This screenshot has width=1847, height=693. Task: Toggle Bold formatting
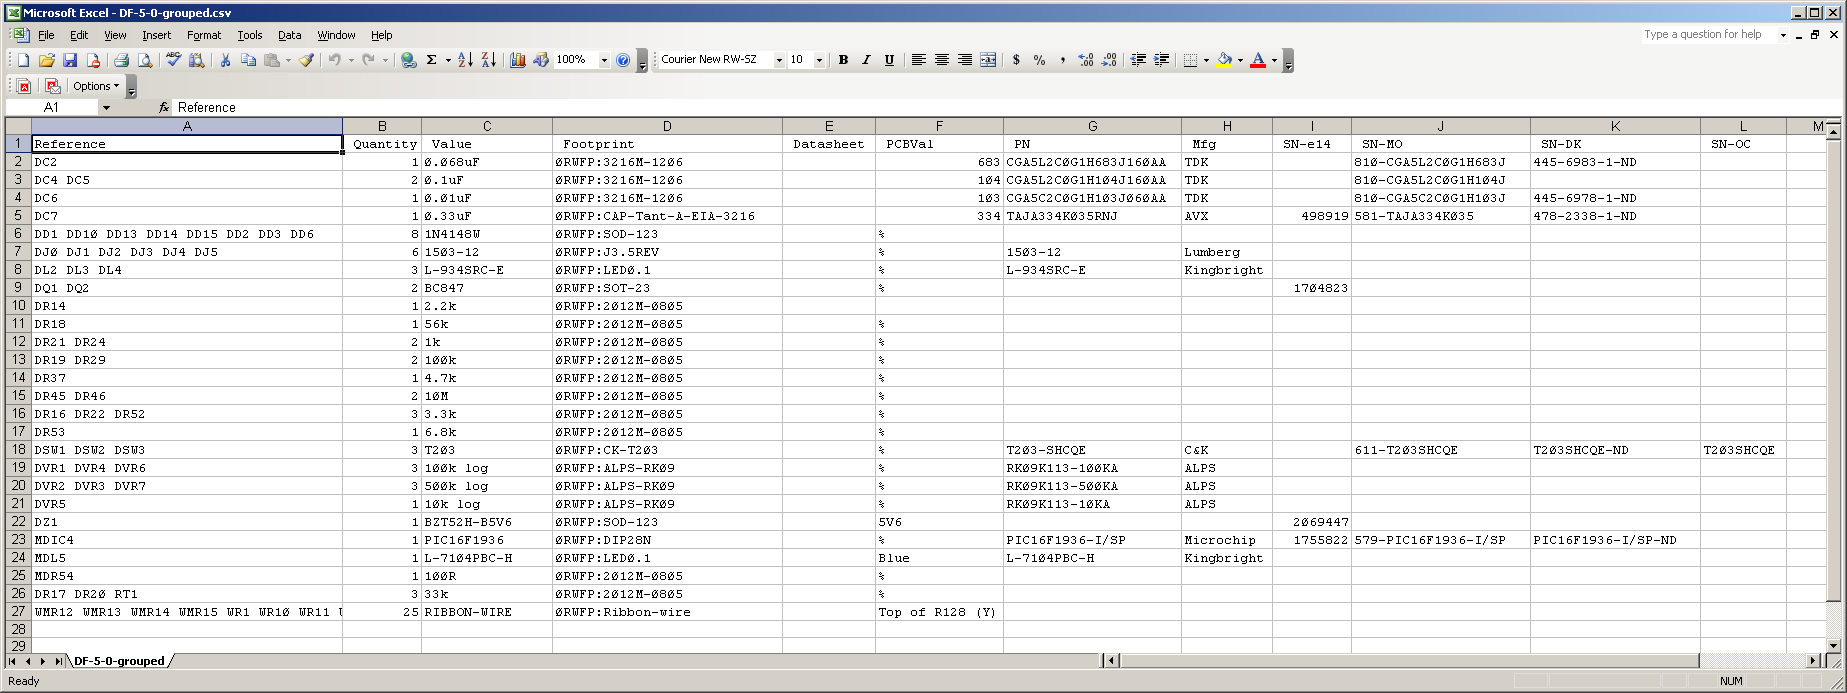(843, 60)
